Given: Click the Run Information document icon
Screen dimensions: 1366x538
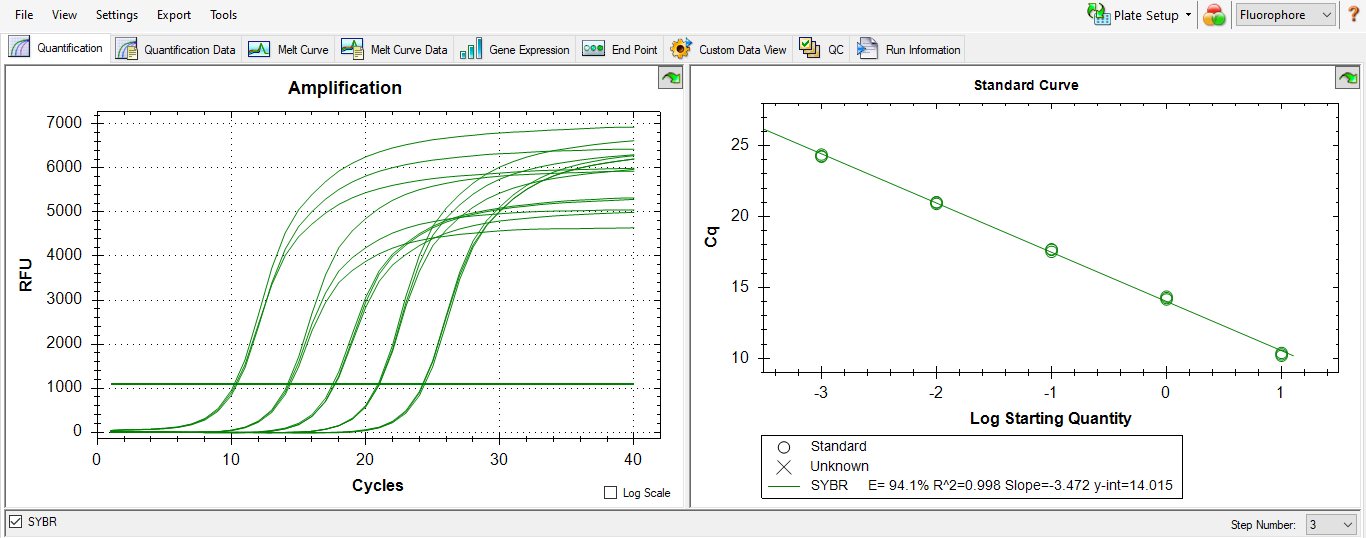Looking at the screenshot, I should 867,49.
